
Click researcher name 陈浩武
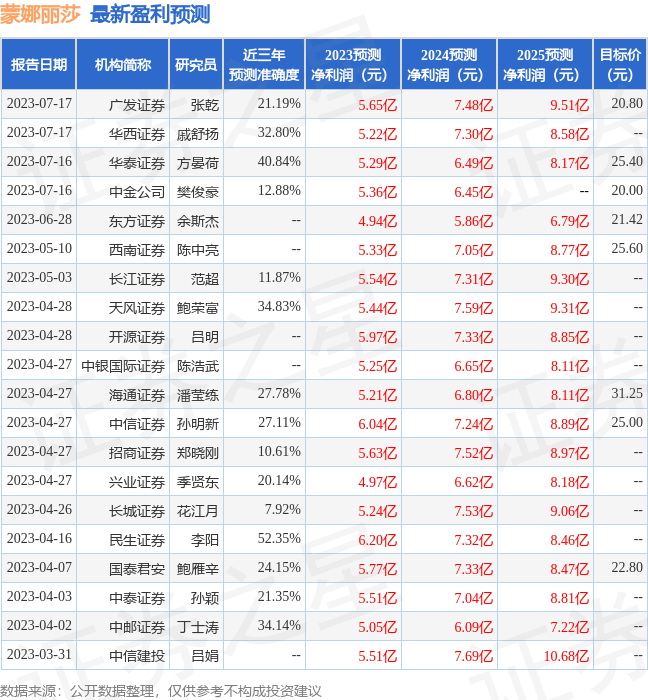point(198,366)
